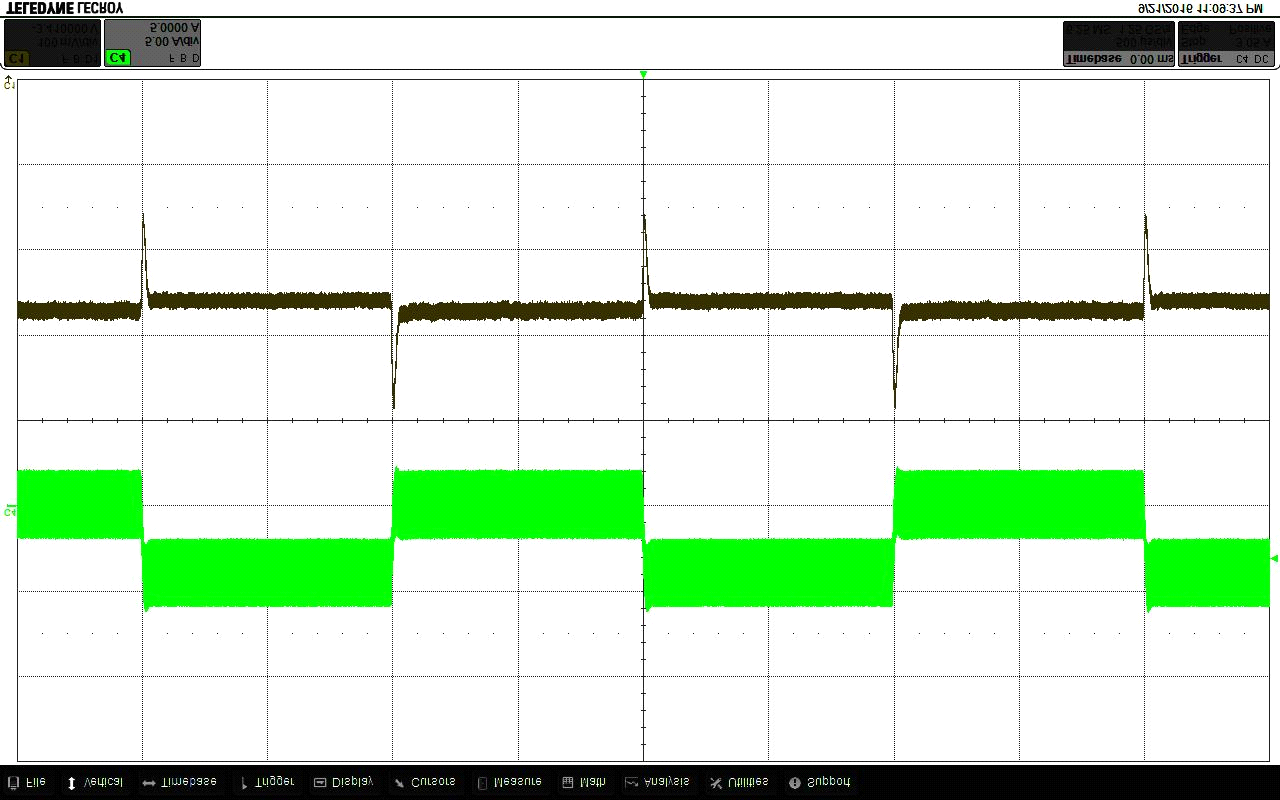Open the C4 channel descriptor box

point(153,43)
